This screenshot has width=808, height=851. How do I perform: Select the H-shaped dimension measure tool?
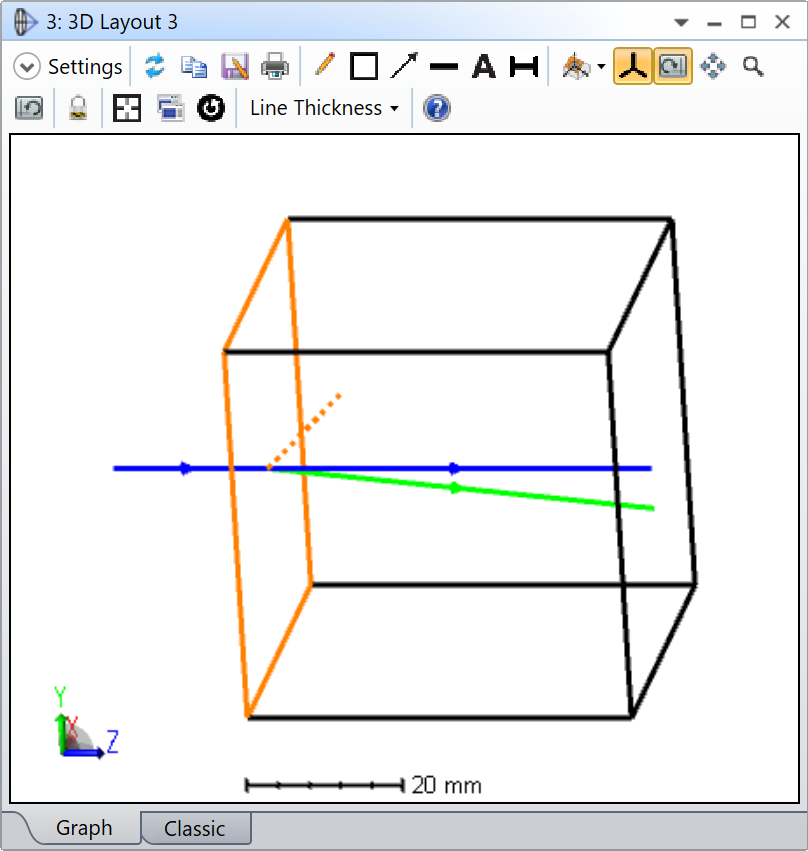point(524,67)
